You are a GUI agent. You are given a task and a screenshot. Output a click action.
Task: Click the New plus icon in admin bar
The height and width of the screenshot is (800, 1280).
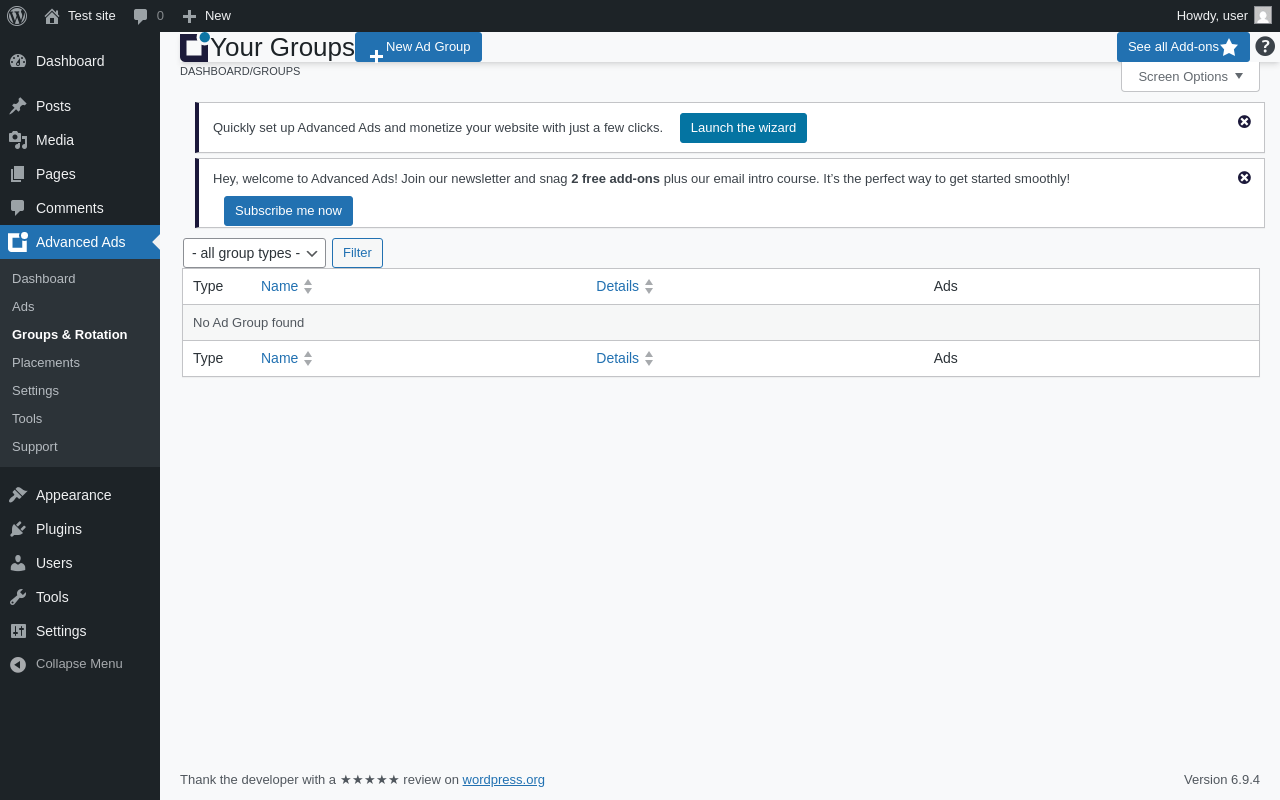point(189,16)
